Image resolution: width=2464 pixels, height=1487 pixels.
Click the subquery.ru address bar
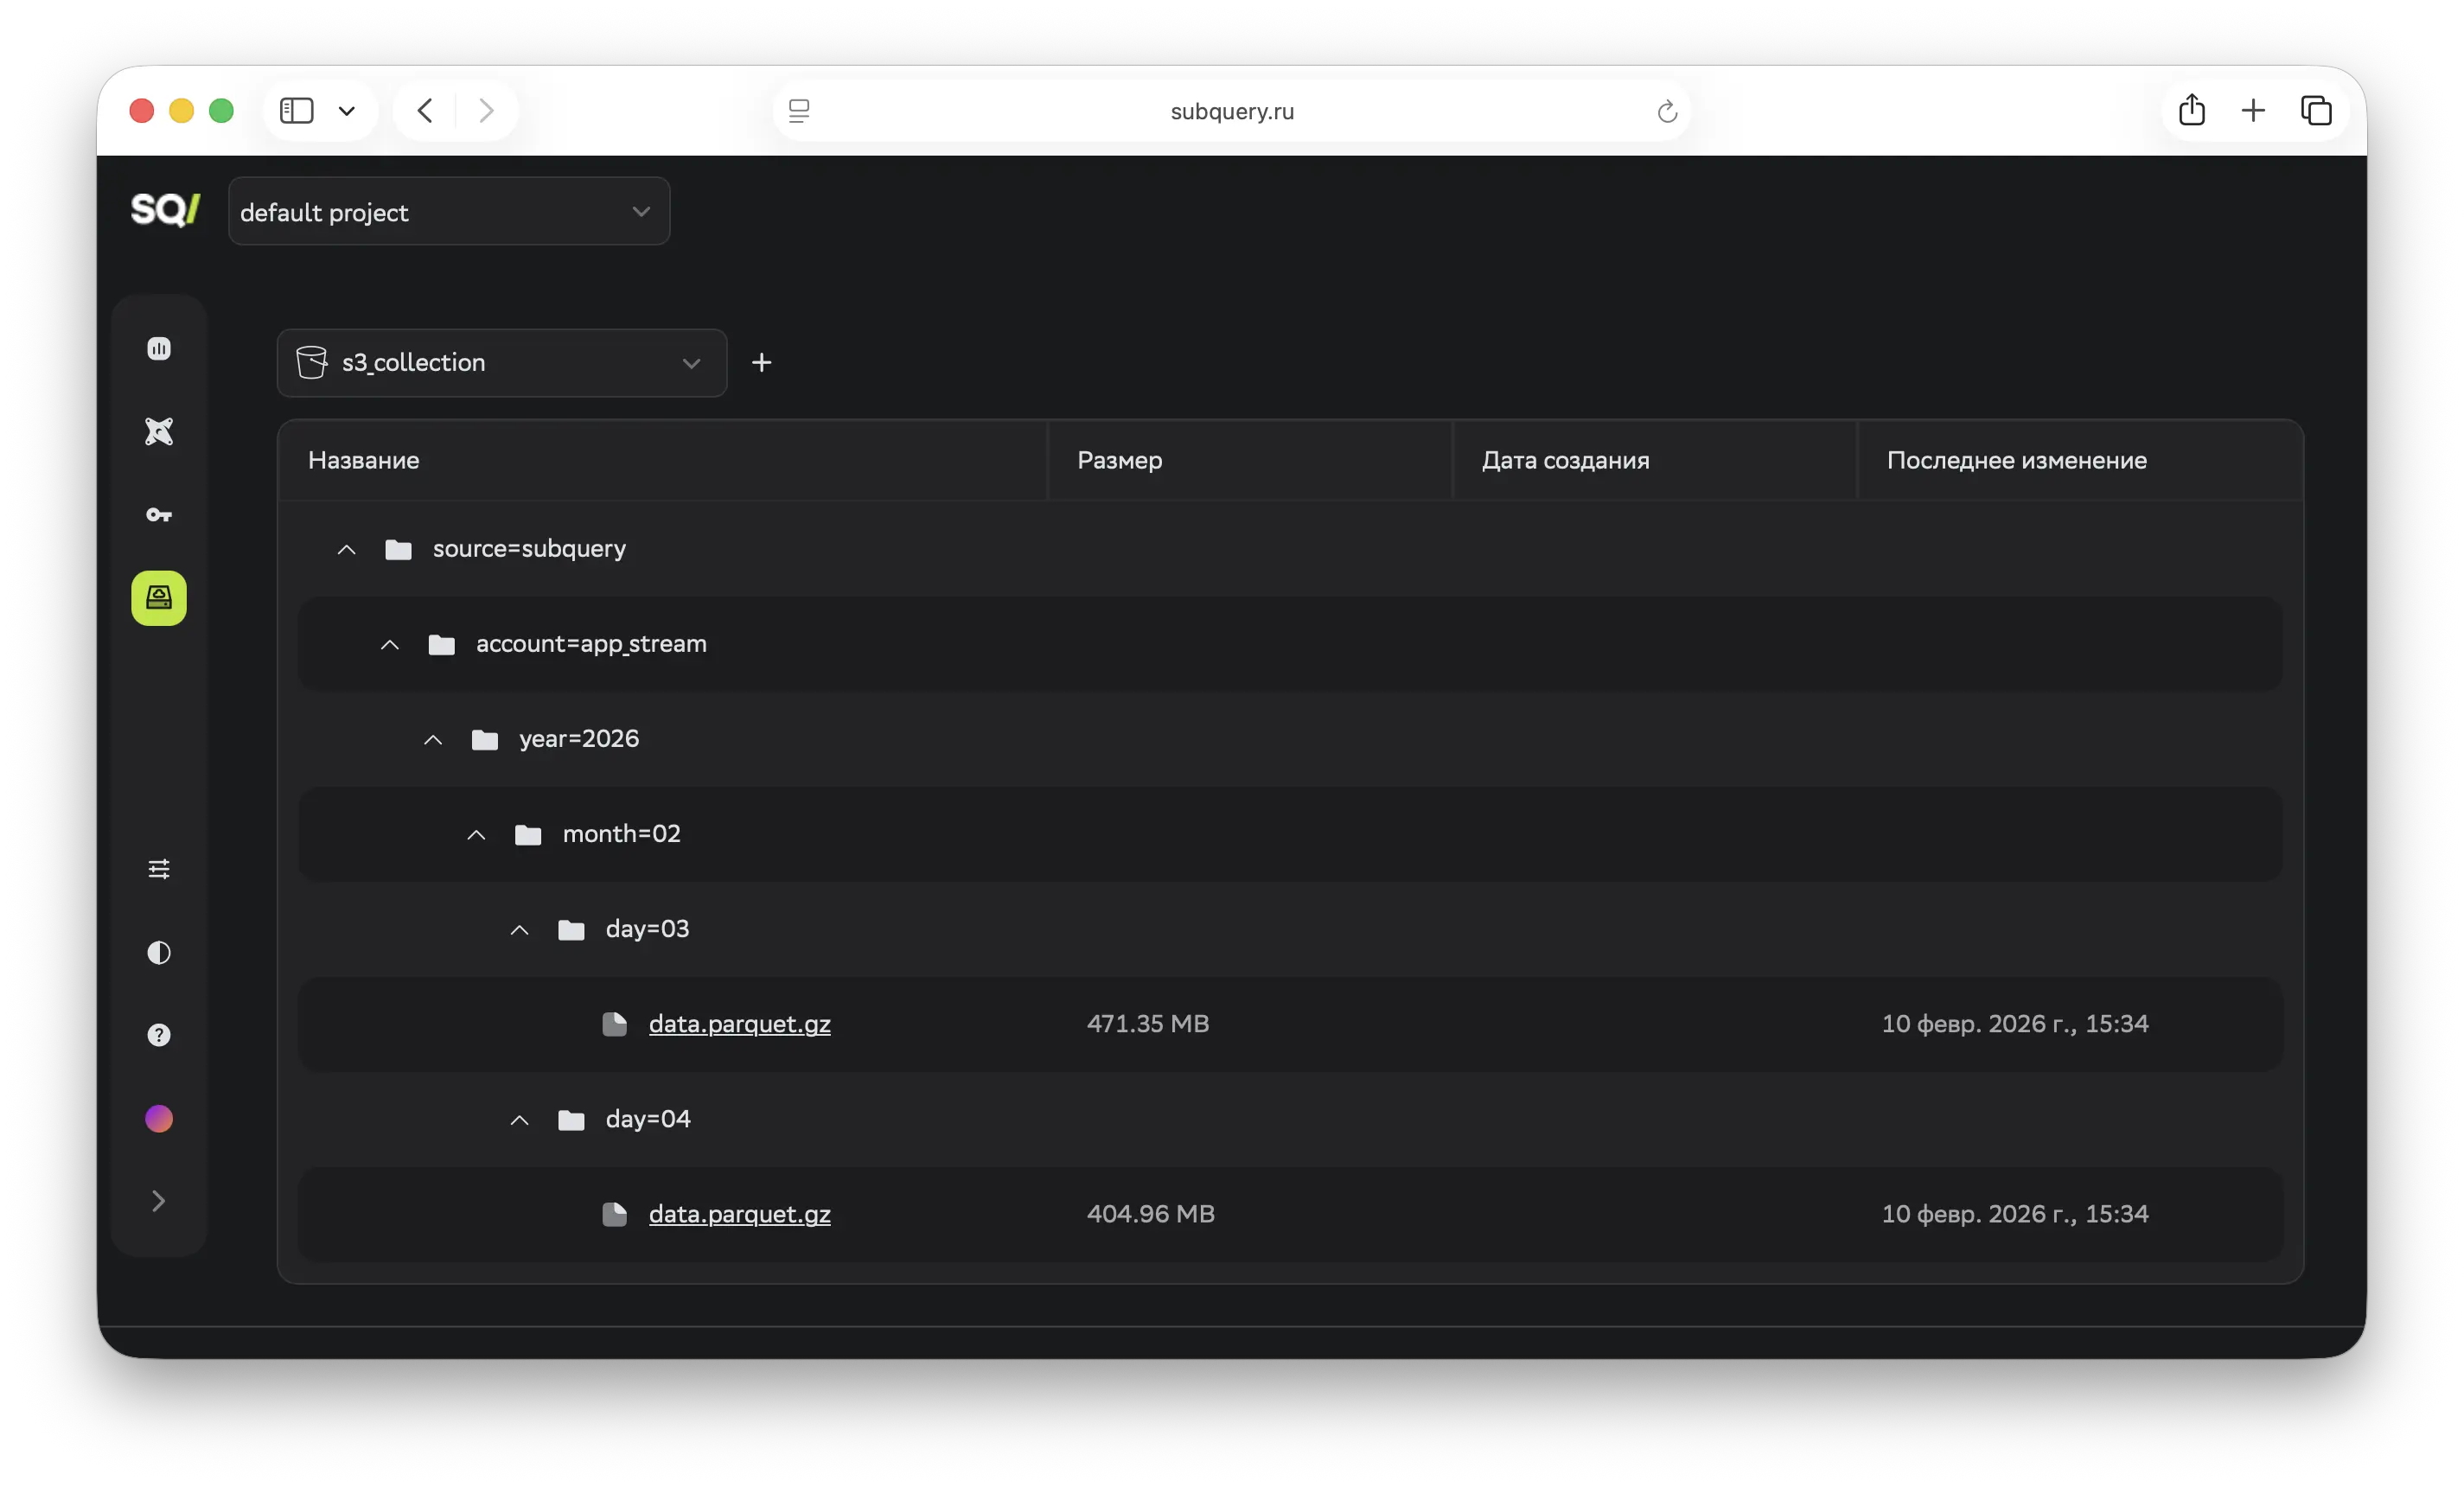1232,111
